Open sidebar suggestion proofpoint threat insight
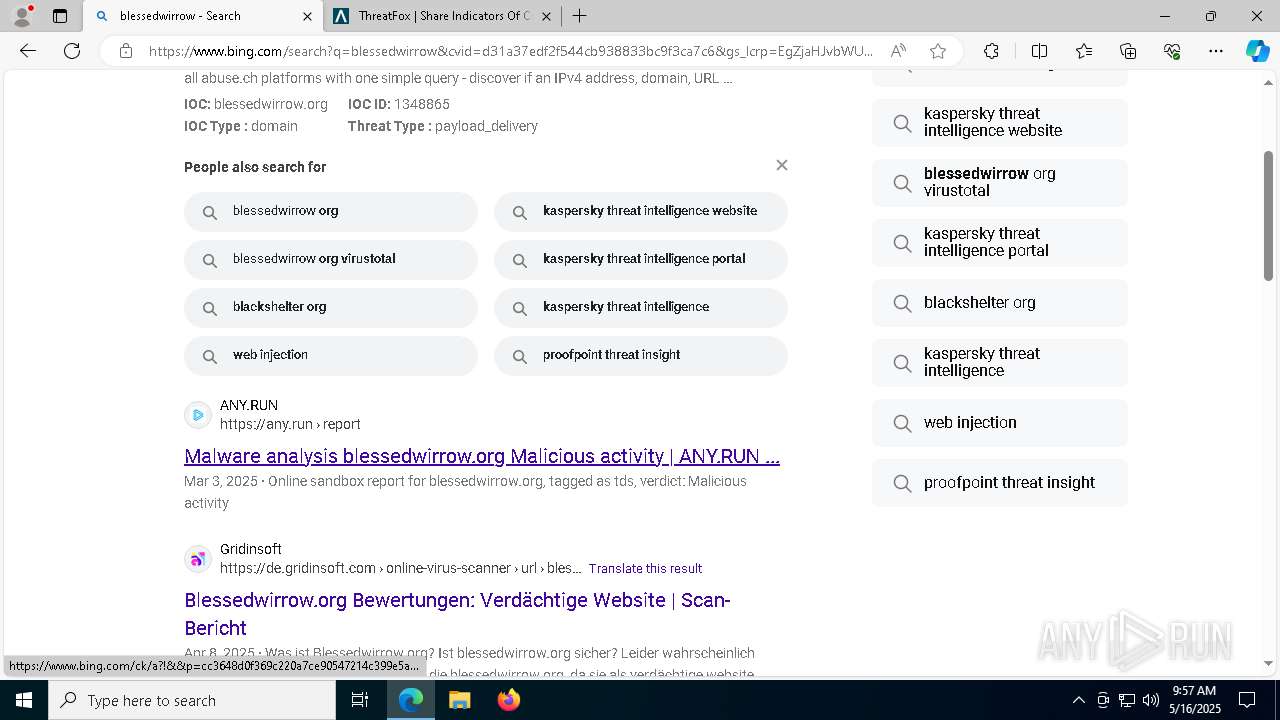The image size is (1280, 720). click(1000, 482)
